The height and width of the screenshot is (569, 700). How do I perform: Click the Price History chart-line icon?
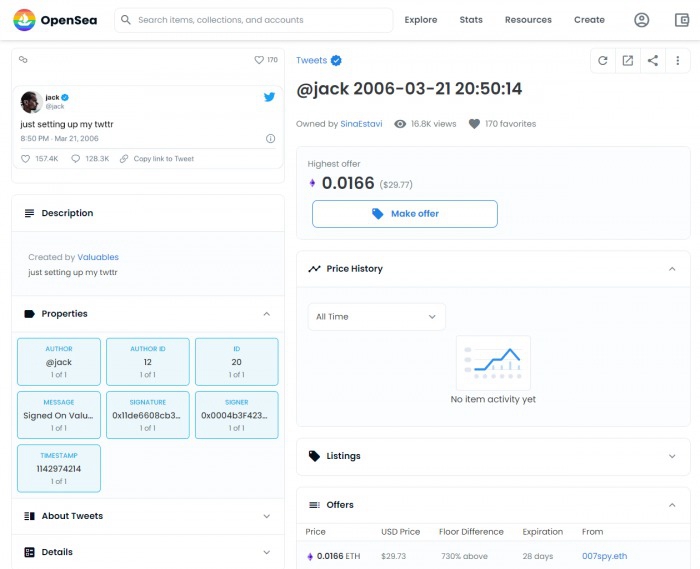tap(314, 269)
